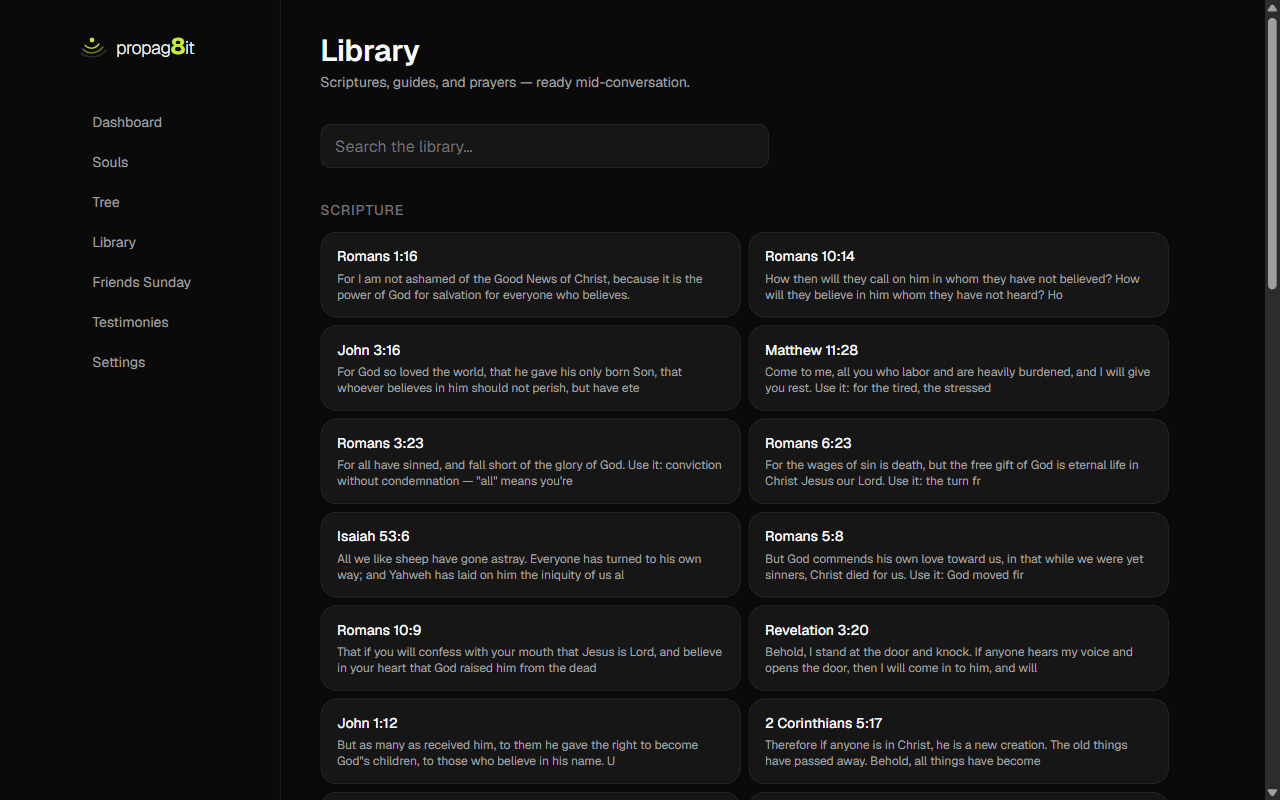Click the page vertical scrollbar thumb
Image resolution: width=1280 pixels, height=800 pixels.
(x=1272, y=155)
